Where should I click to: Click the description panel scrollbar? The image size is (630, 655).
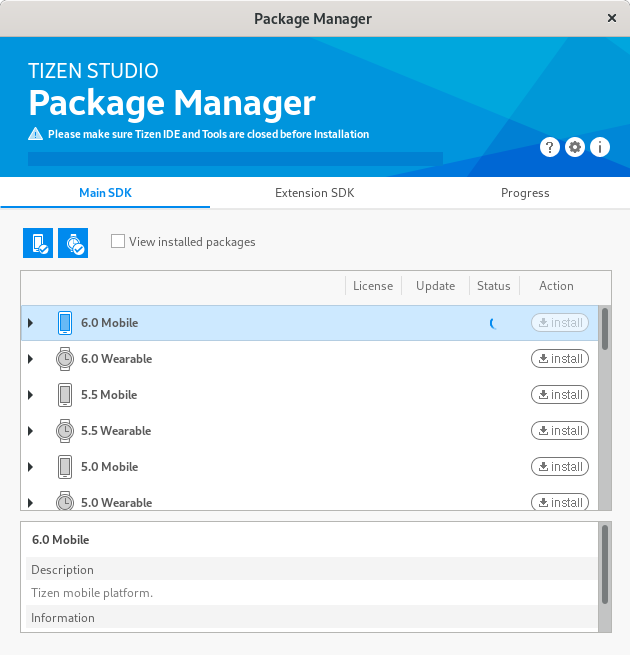(604, 565)
